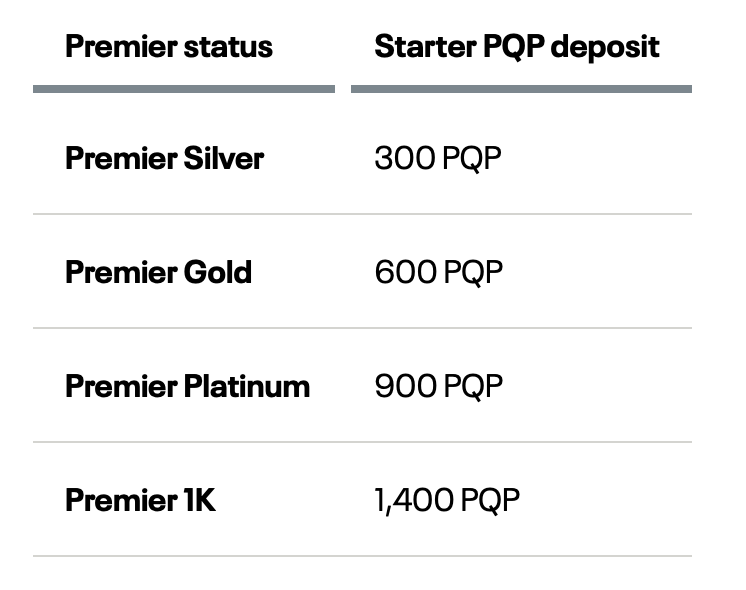Click gray bar under Starter PQP deposit header
This screenshot has height=590, width=746.
click(x=521, y=89)
